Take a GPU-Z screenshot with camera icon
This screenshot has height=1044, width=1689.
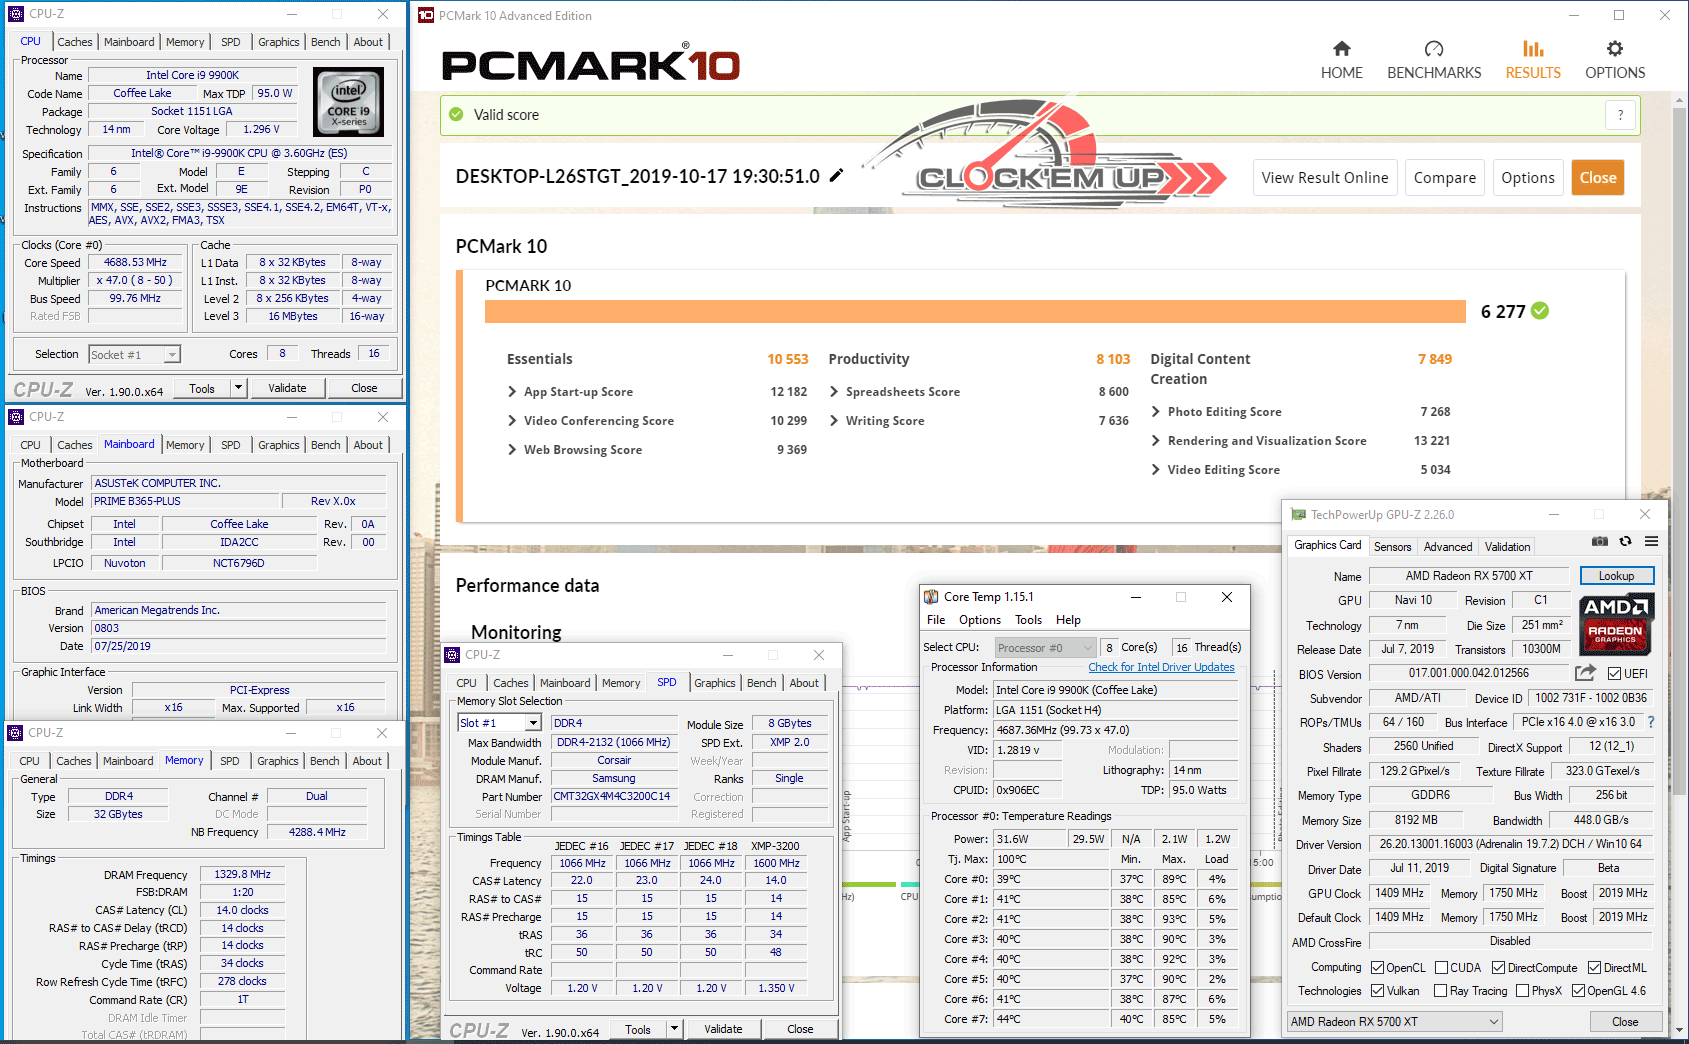pyautogui.click(x=1600, y=541)
